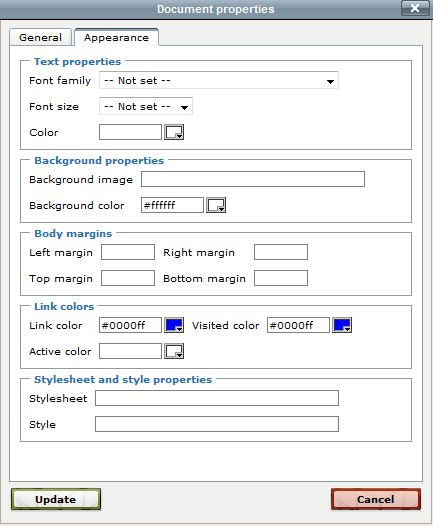Focus the text Color value field

coord(130,132)
